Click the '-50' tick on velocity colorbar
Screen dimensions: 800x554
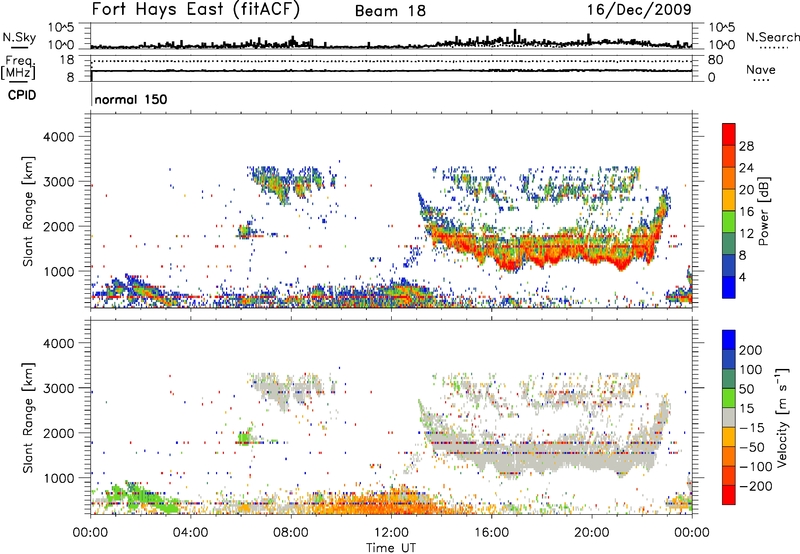click(752, 447)
